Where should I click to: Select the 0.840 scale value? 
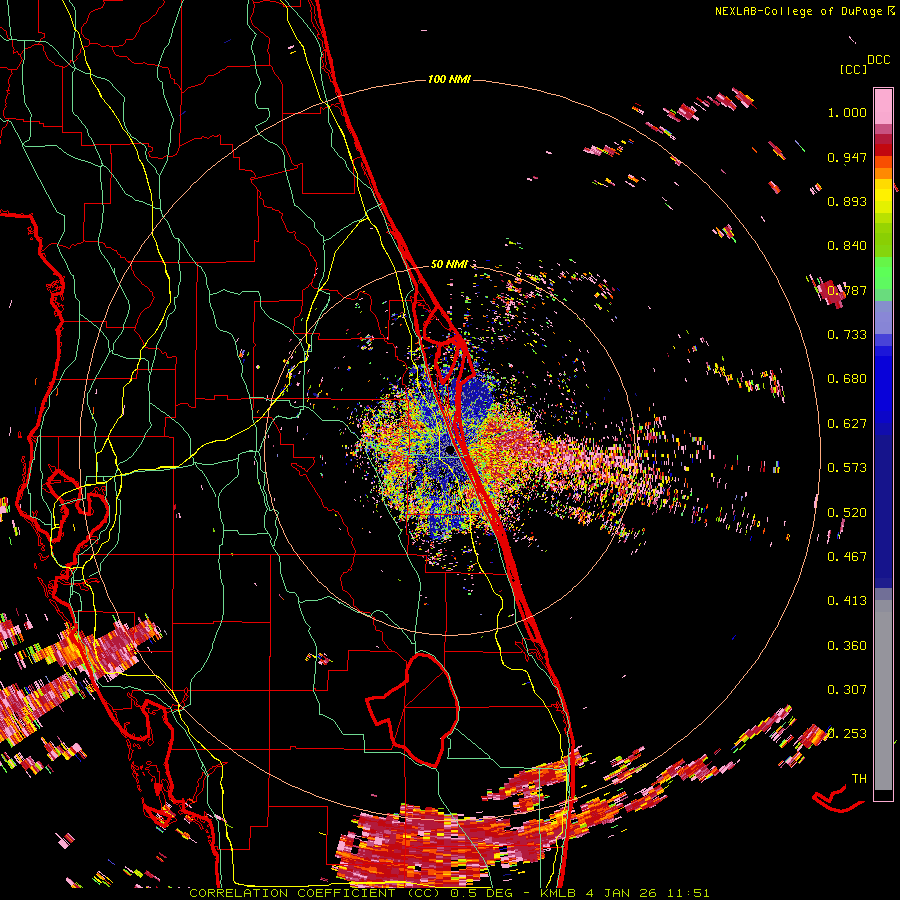click(847, 246)
